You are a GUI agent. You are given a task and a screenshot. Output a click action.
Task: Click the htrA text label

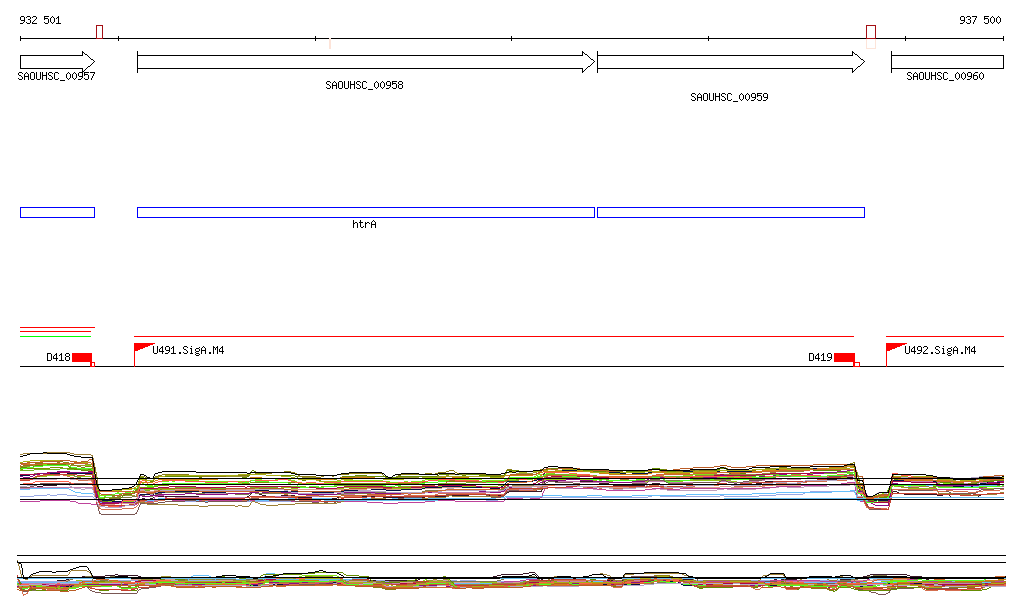coord(364,225)
